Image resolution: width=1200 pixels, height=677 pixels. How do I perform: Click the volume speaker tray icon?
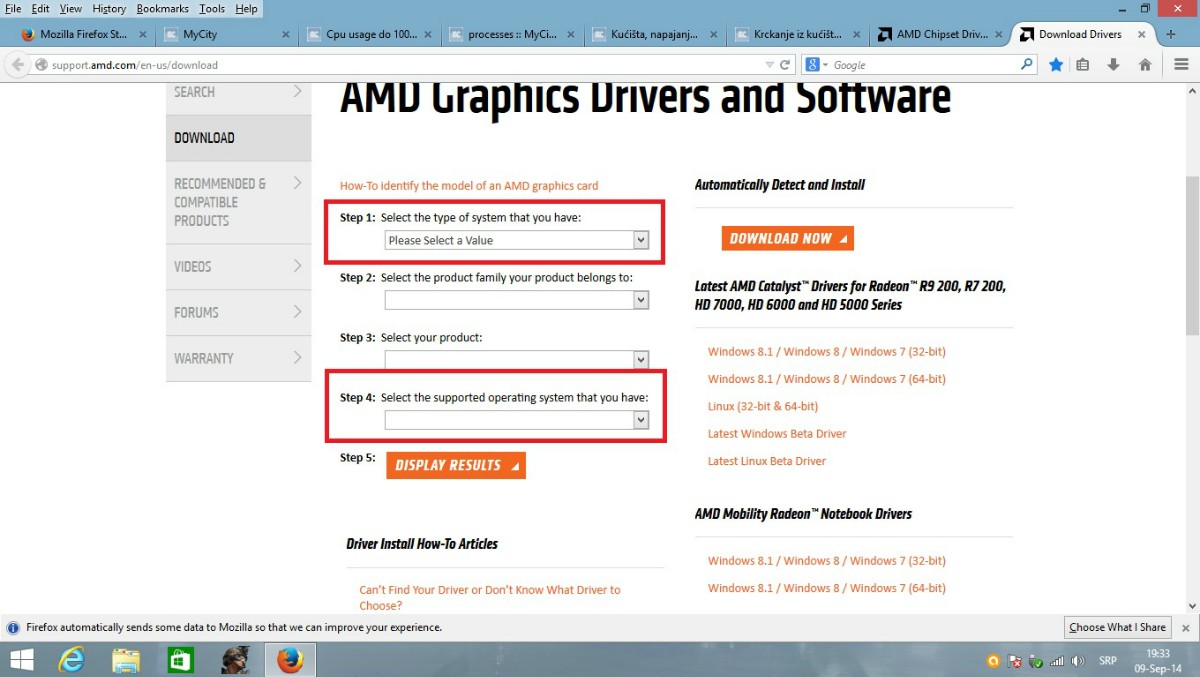click(1077, 661)
